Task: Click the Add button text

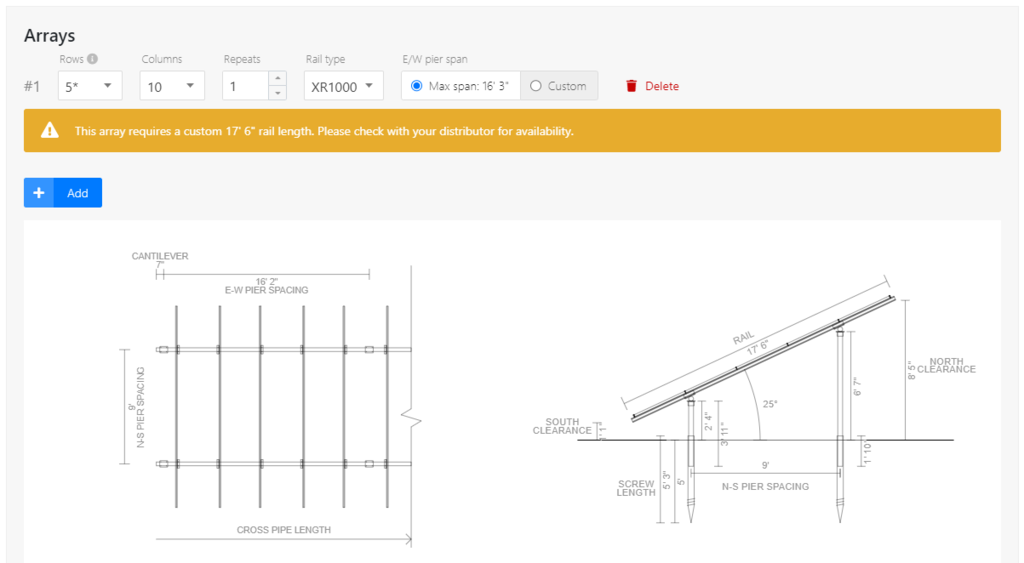Action: [78, 193]
